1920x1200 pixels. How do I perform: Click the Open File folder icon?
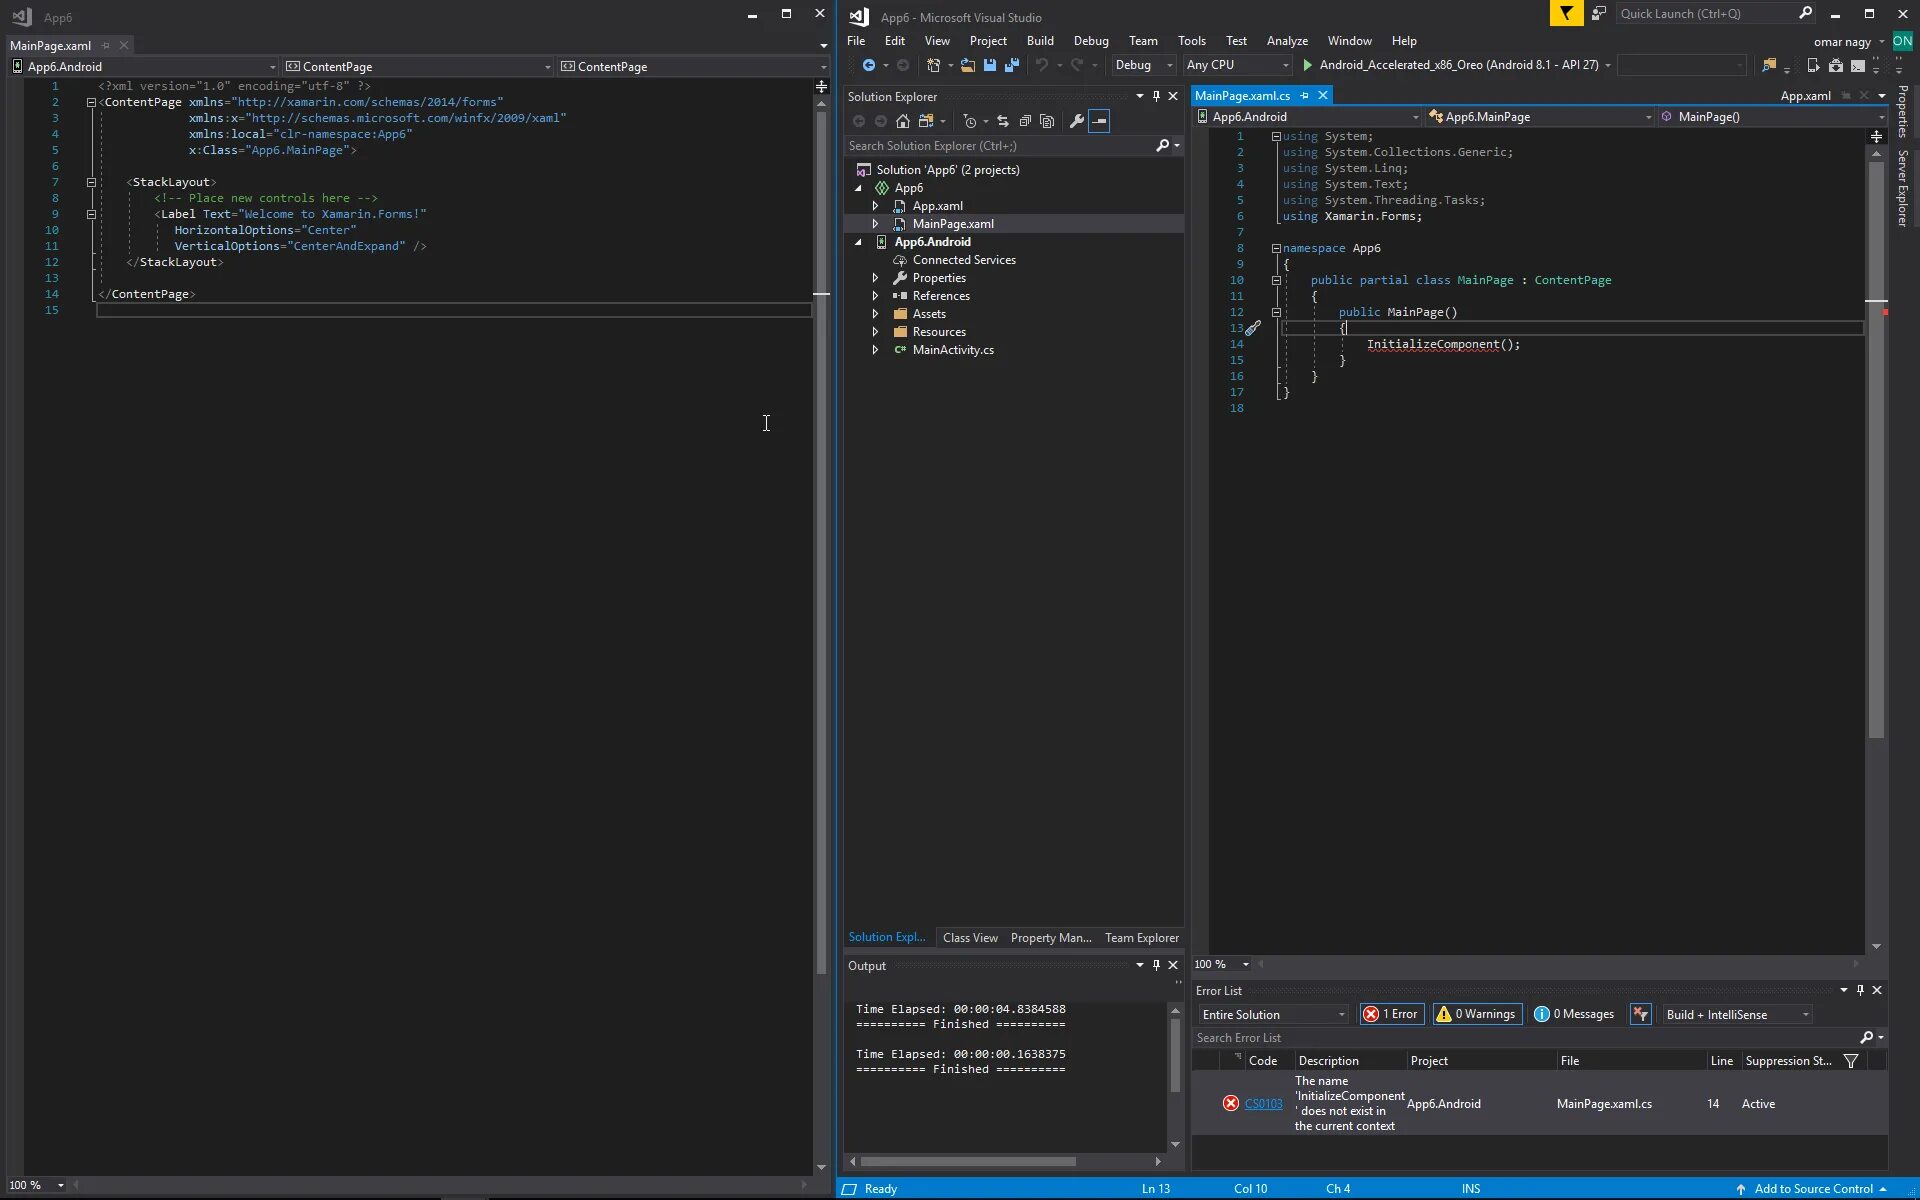point(967,65)
